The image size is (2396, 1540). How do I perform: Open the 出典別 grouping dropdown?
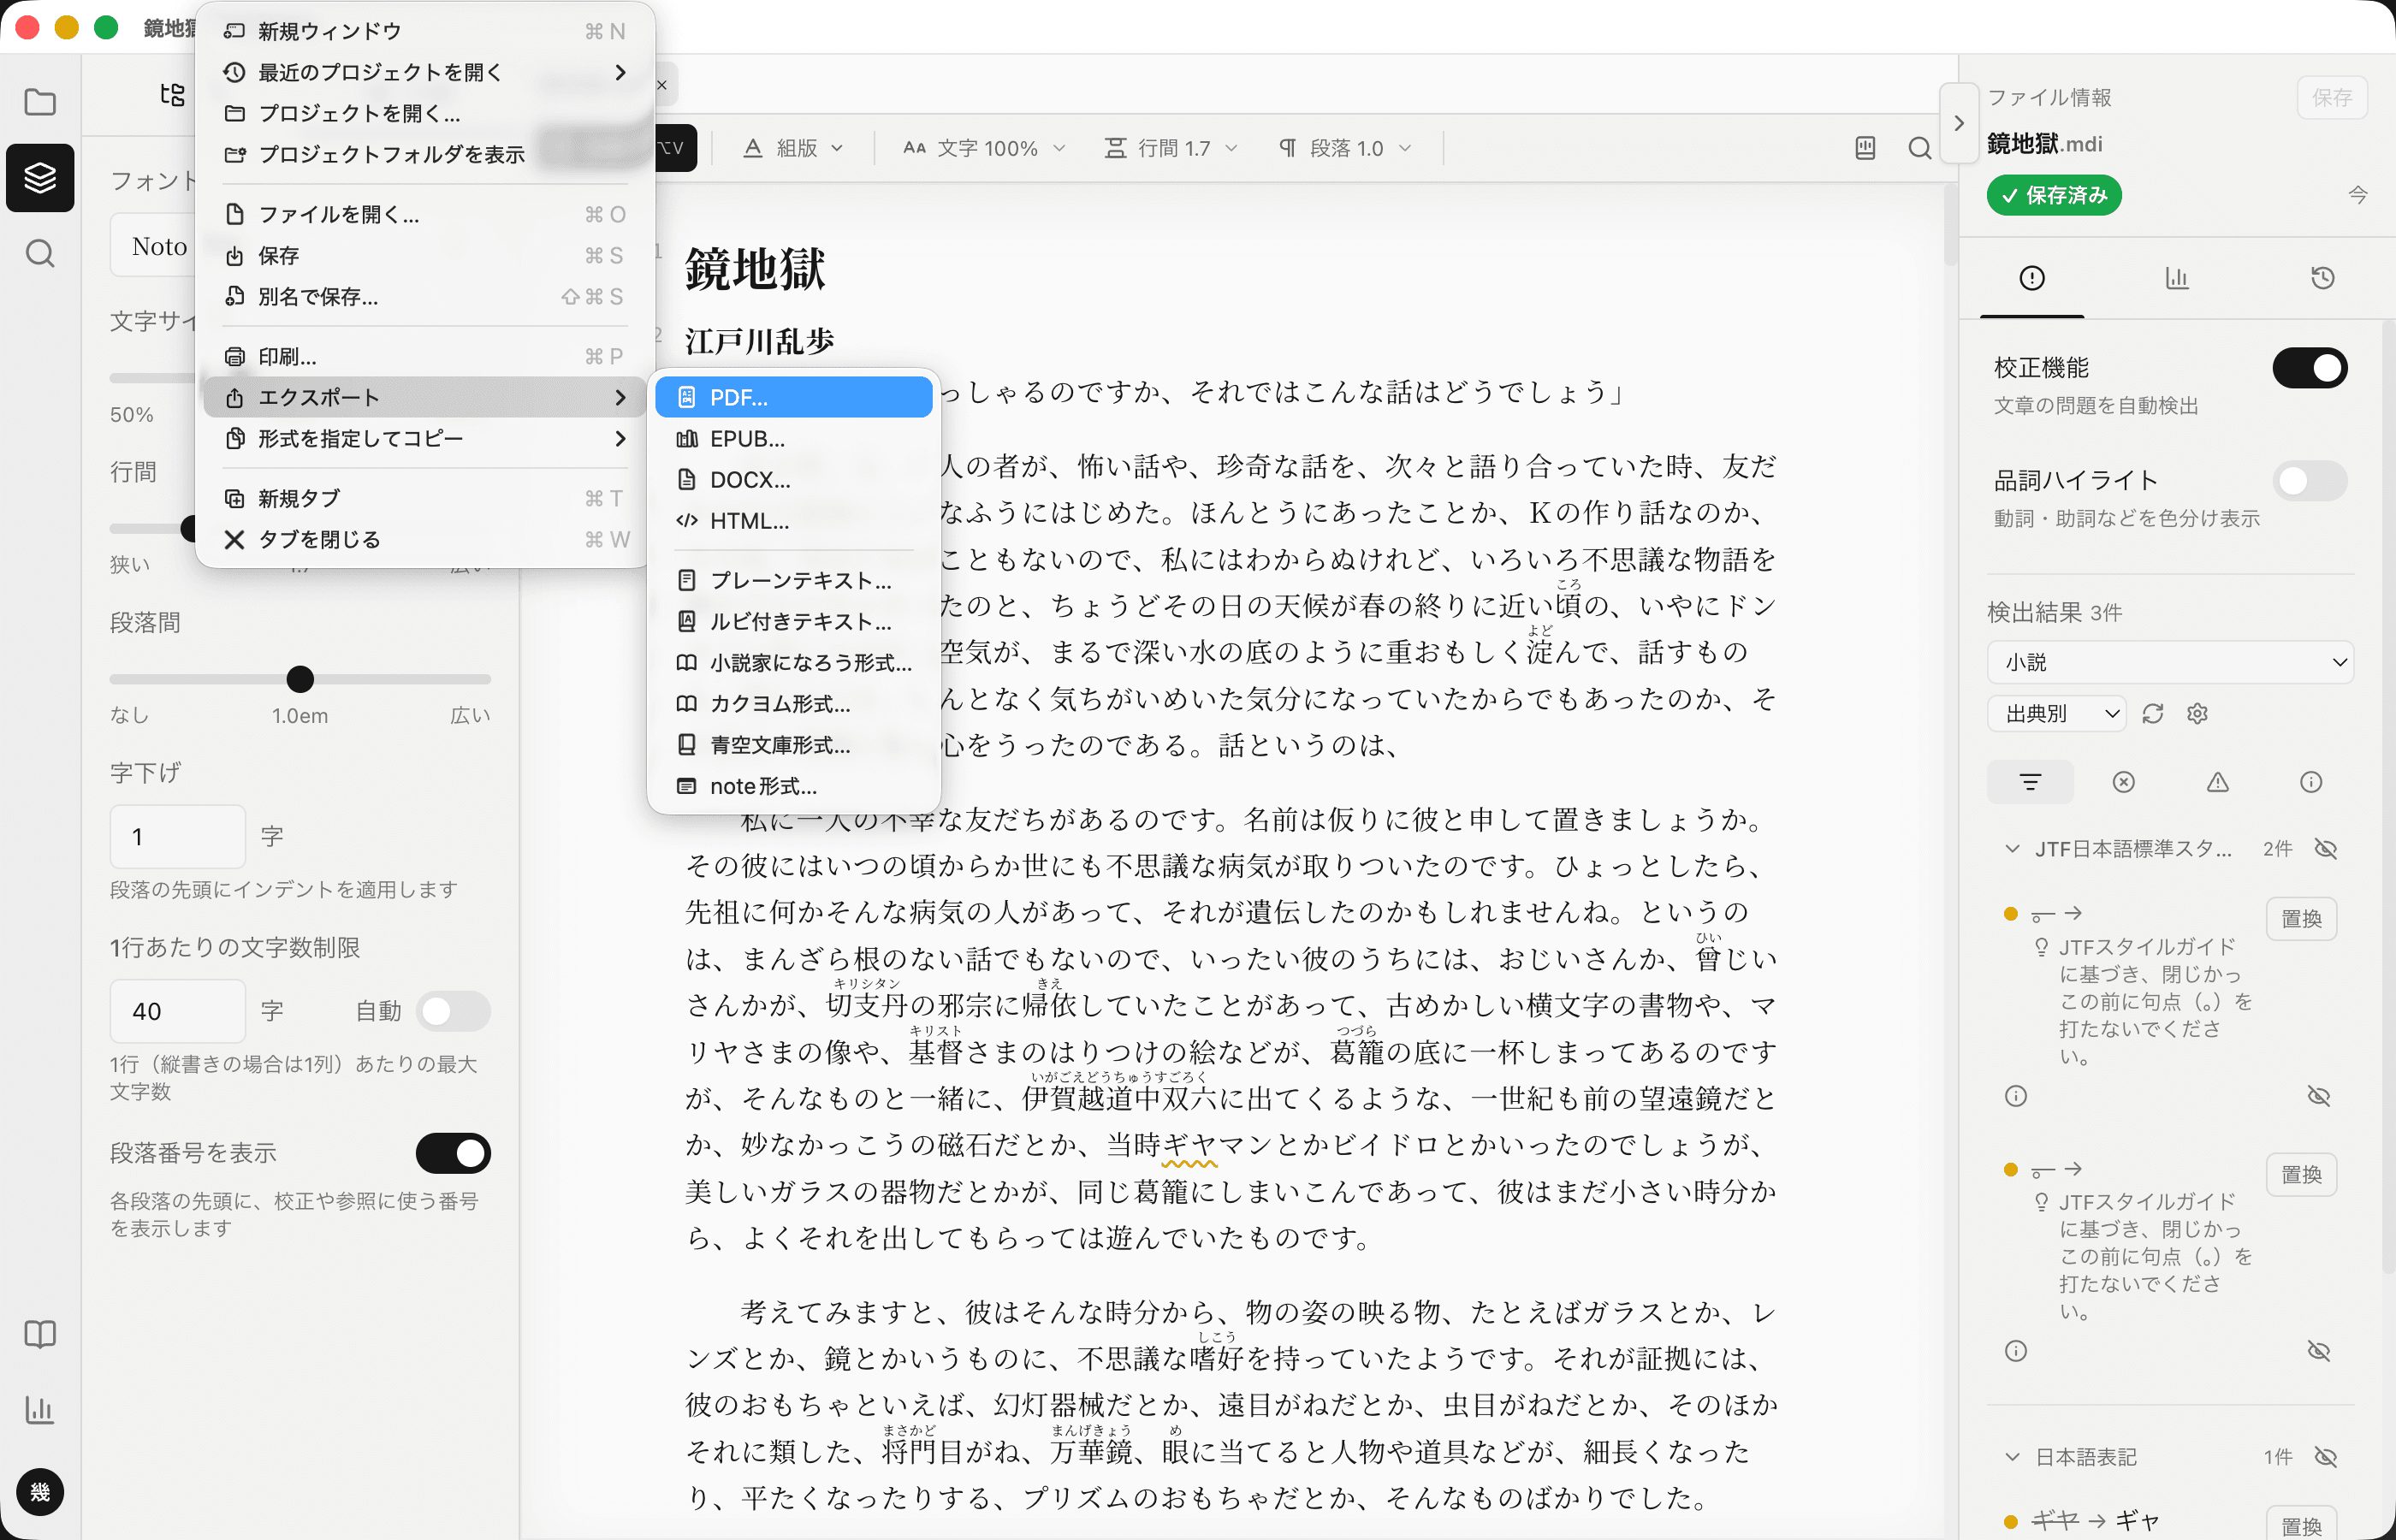(x=2056, y=713)
